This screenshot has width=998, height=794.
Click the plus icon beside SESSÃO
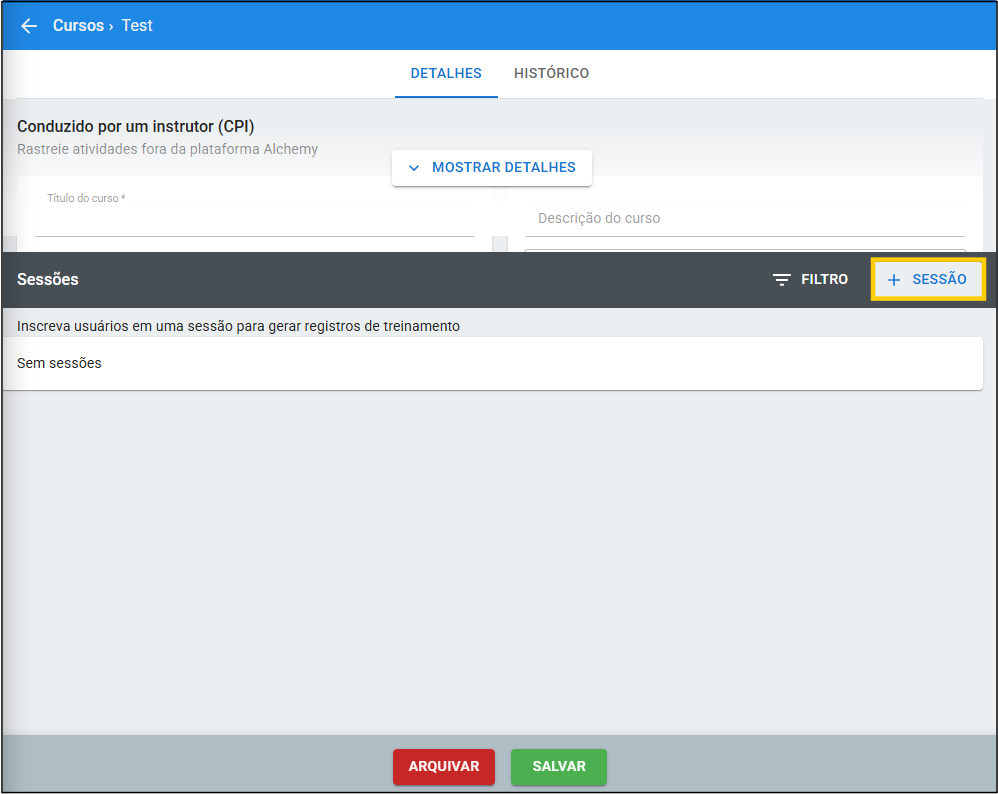894,280
